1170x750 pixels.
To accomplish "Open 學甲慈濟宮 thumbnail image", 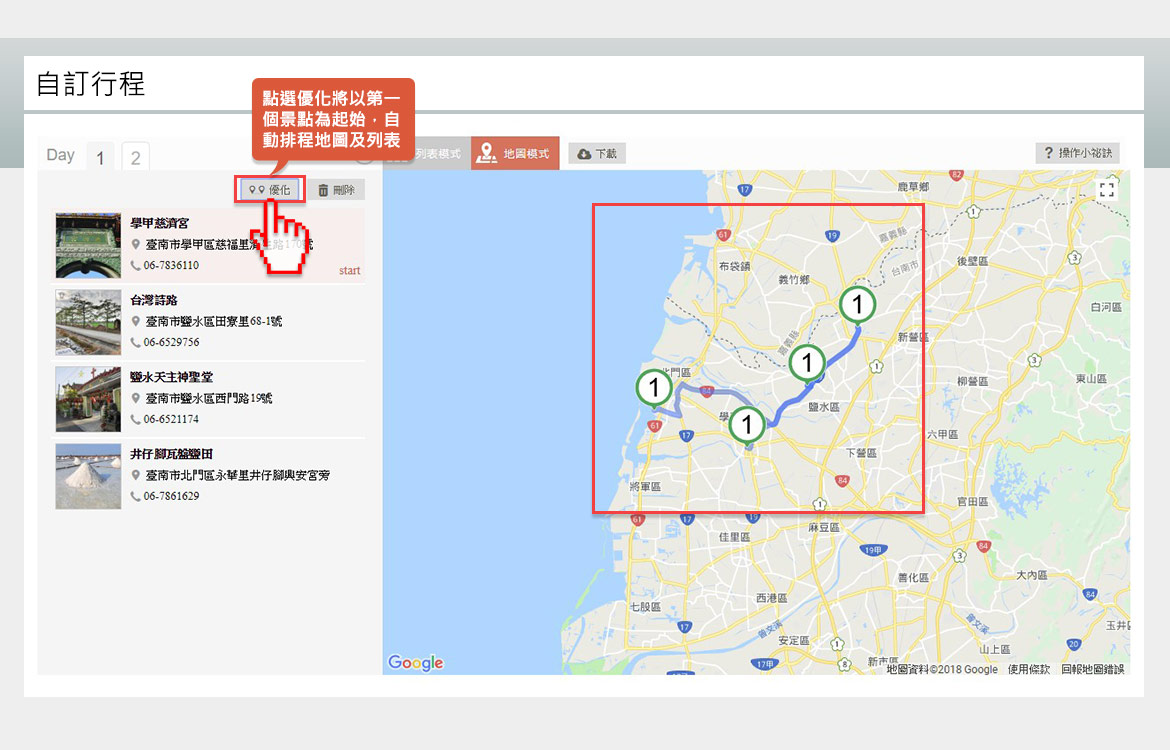I will tap(88, 246).
